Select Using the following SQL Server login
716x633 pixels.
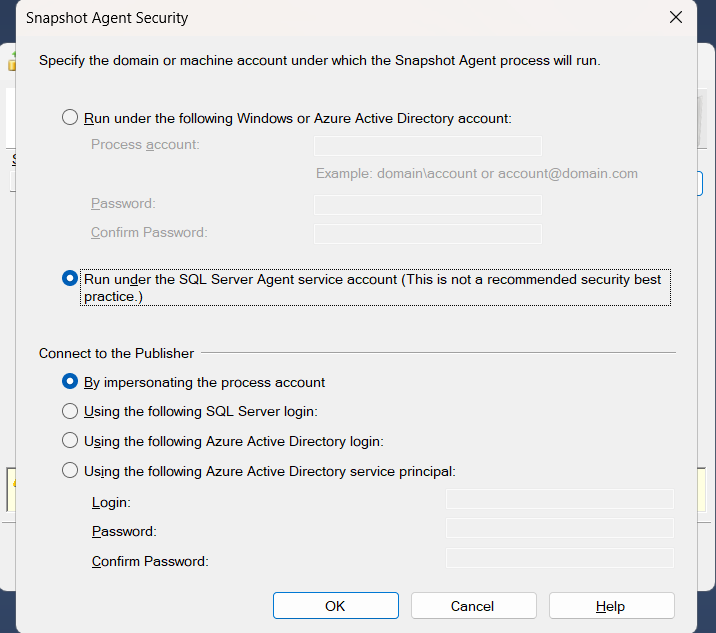pos(70,411)
